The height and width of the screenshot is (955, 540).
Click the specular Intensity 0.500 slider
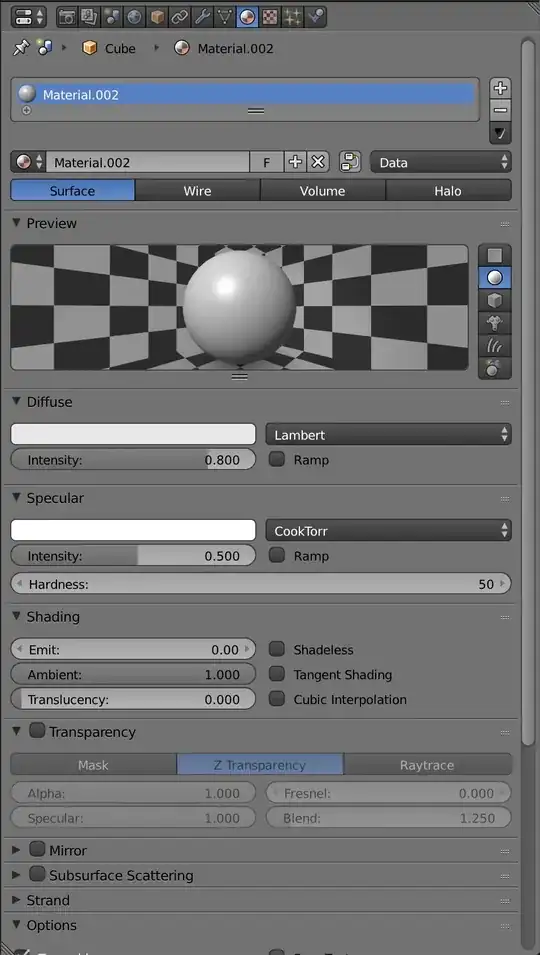coord(133,556)
